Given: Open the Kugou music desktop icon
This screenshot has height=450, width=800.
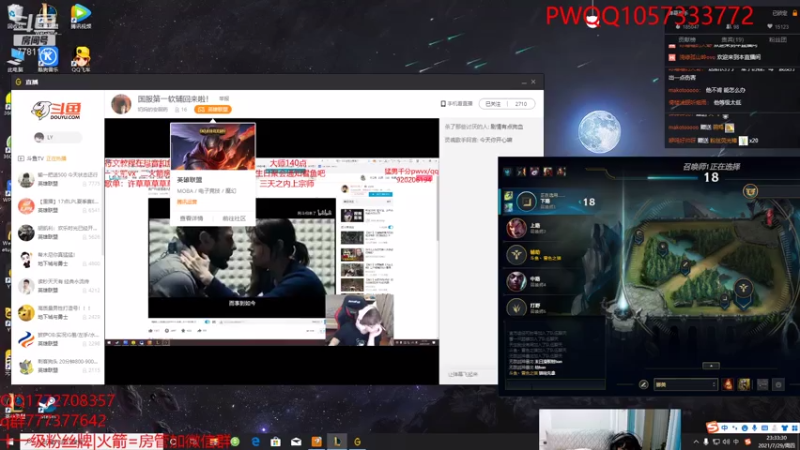Looking at the screenshot, I should (48, 59).
